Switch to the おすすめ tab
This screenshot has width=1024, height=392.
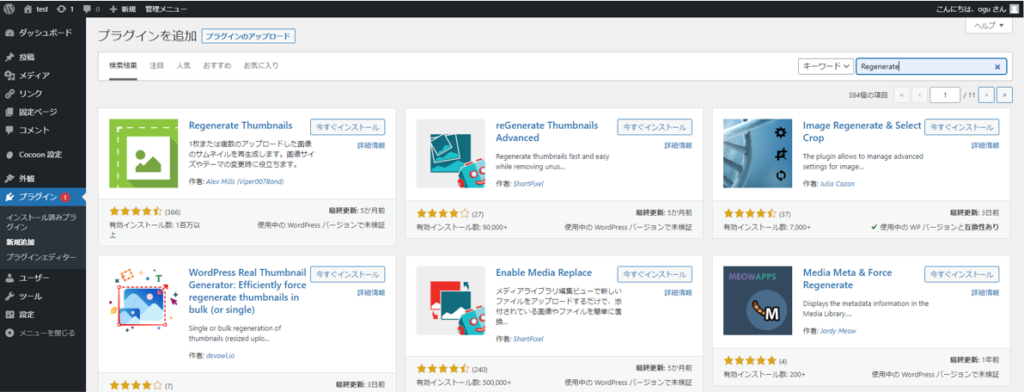pos(217,65)
